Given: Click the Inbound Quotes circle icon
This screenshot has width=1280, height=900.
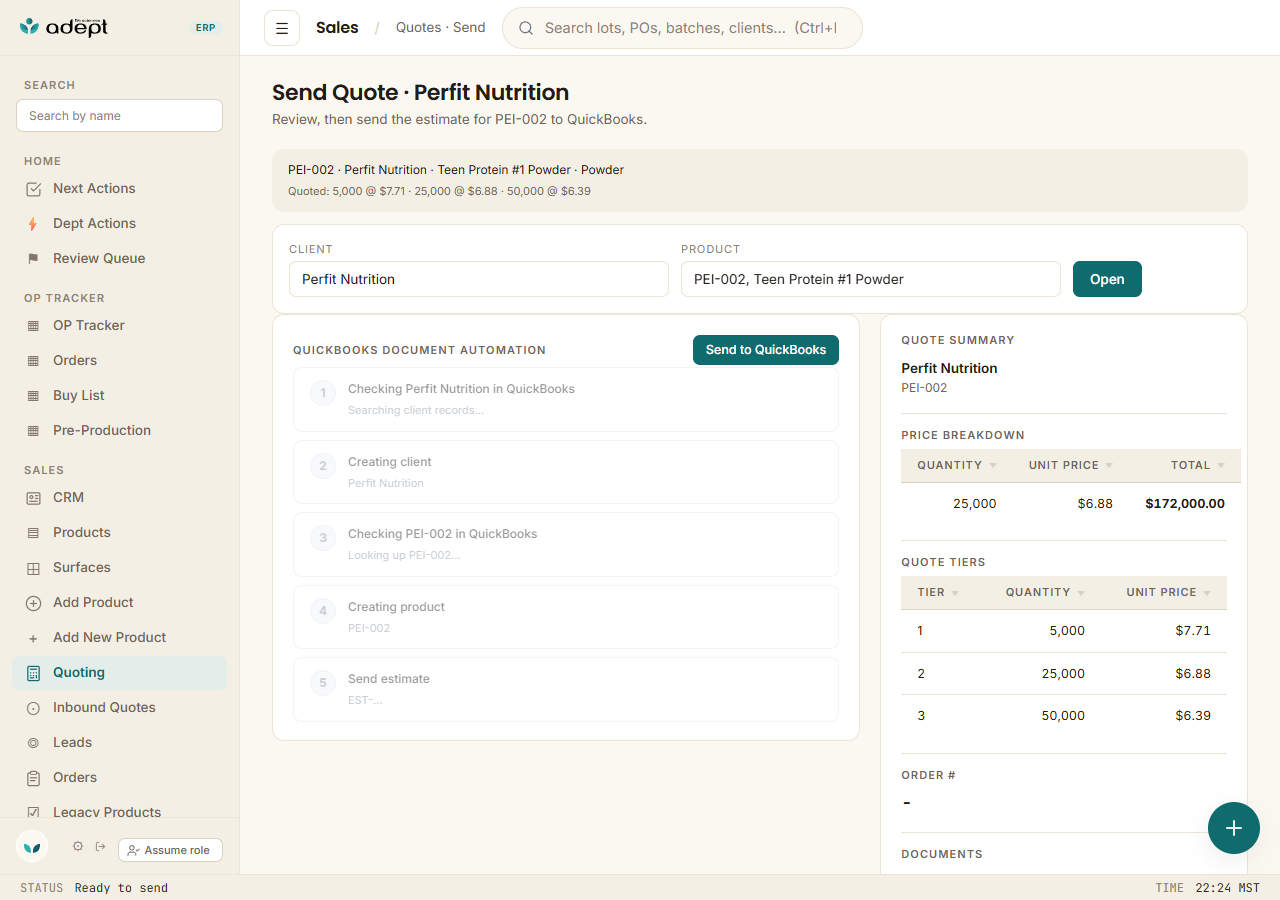Looking at the screenshot, I should click(33, 708).
